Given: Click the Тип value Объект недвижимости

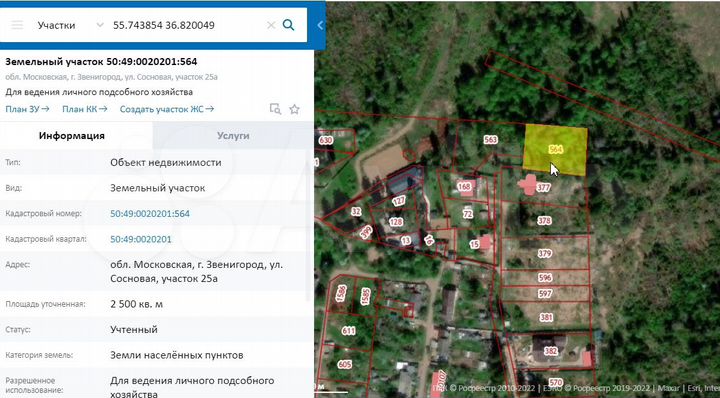Looking at the screenshot, I should tap(166, 163).
